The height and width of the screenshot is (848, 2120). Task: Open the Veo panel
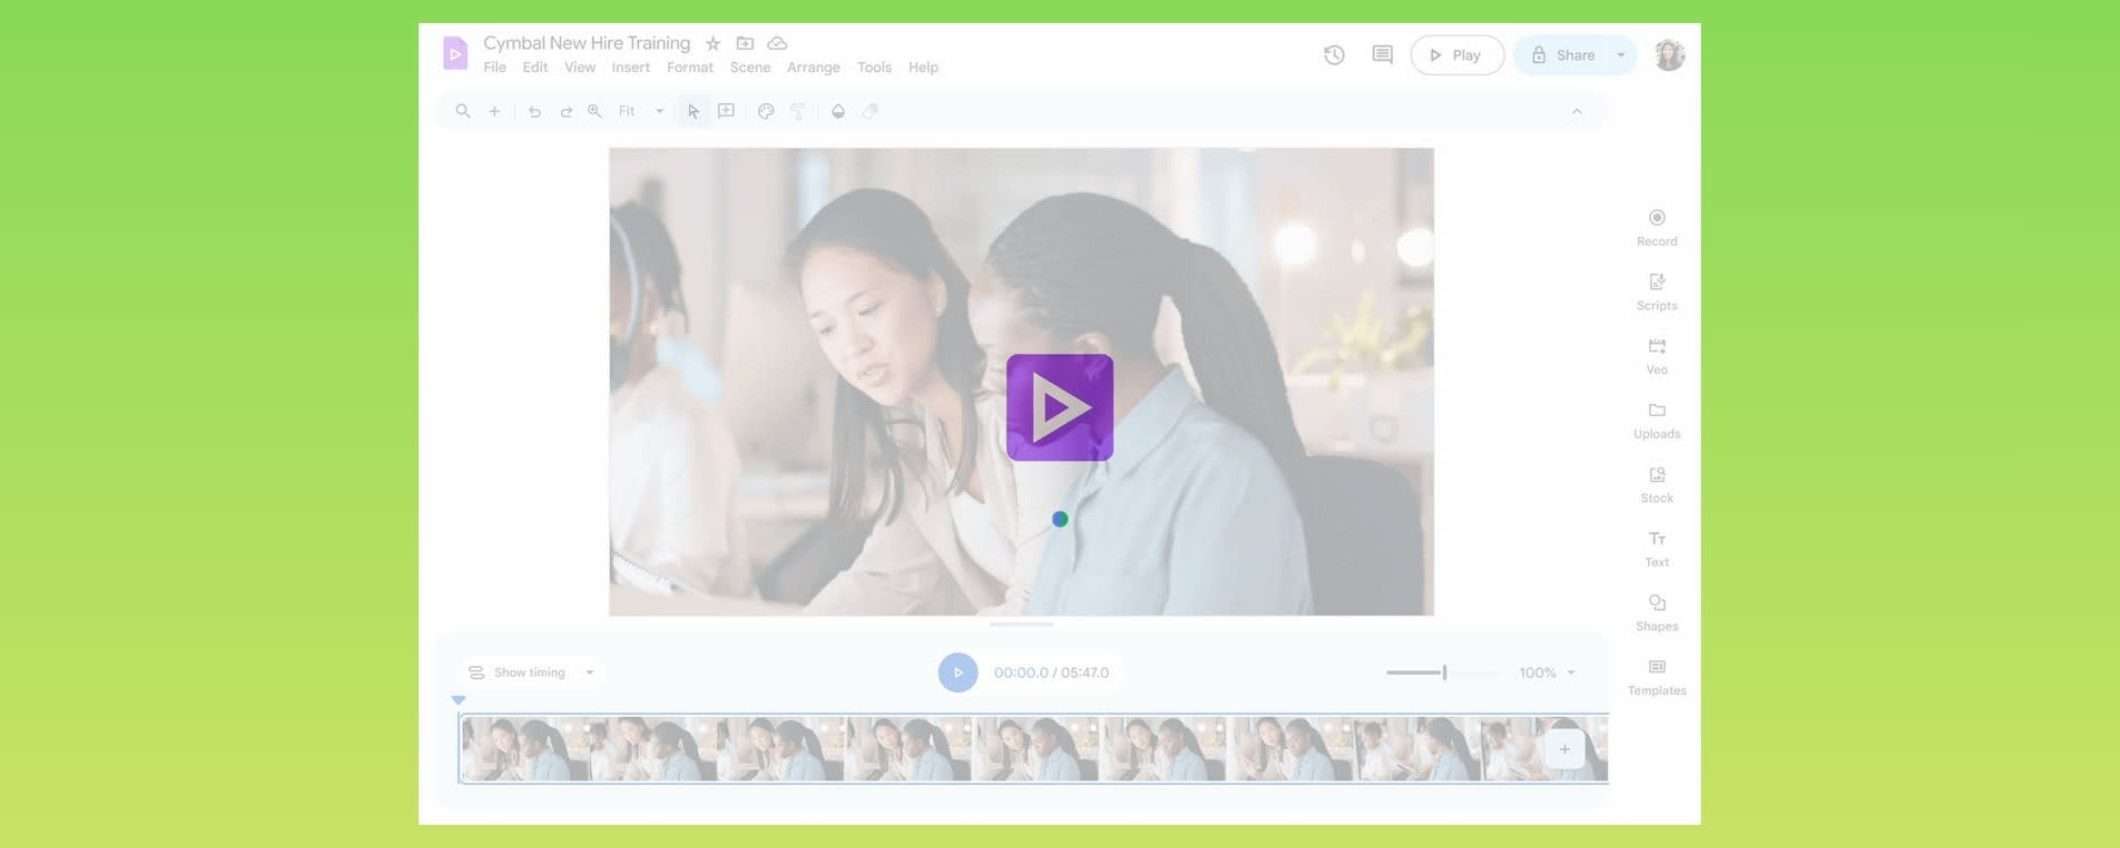coord(1657,355)
